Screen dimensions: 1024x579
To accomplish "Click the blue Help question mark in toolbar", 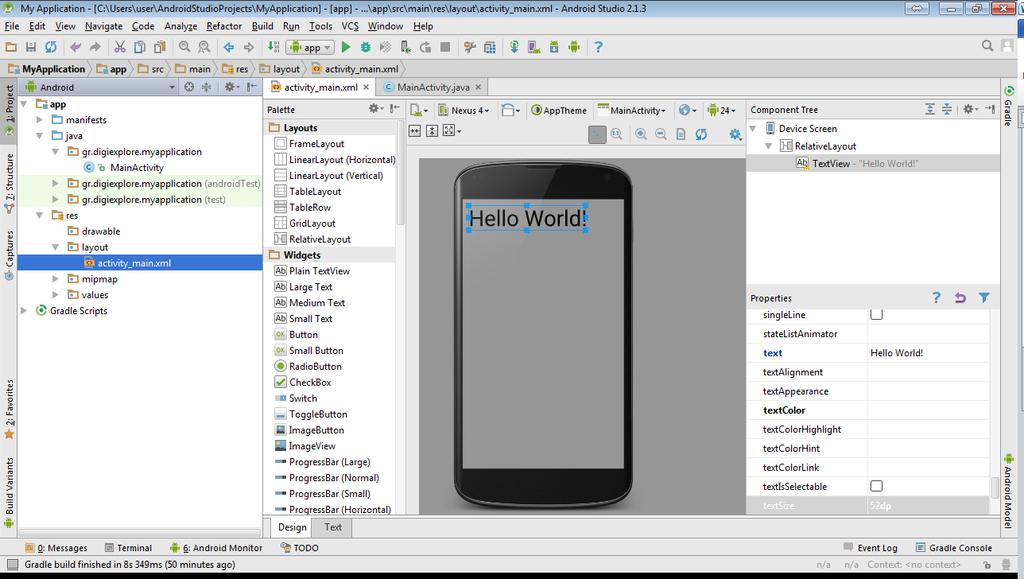I will 598,47.
